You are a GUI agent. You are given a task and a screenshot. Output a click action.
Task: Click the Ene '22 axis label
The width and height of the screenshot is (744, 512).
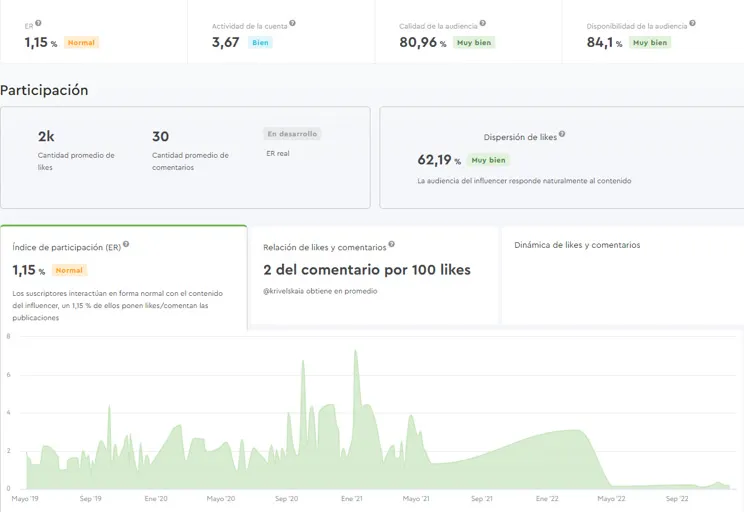(547, 499)
